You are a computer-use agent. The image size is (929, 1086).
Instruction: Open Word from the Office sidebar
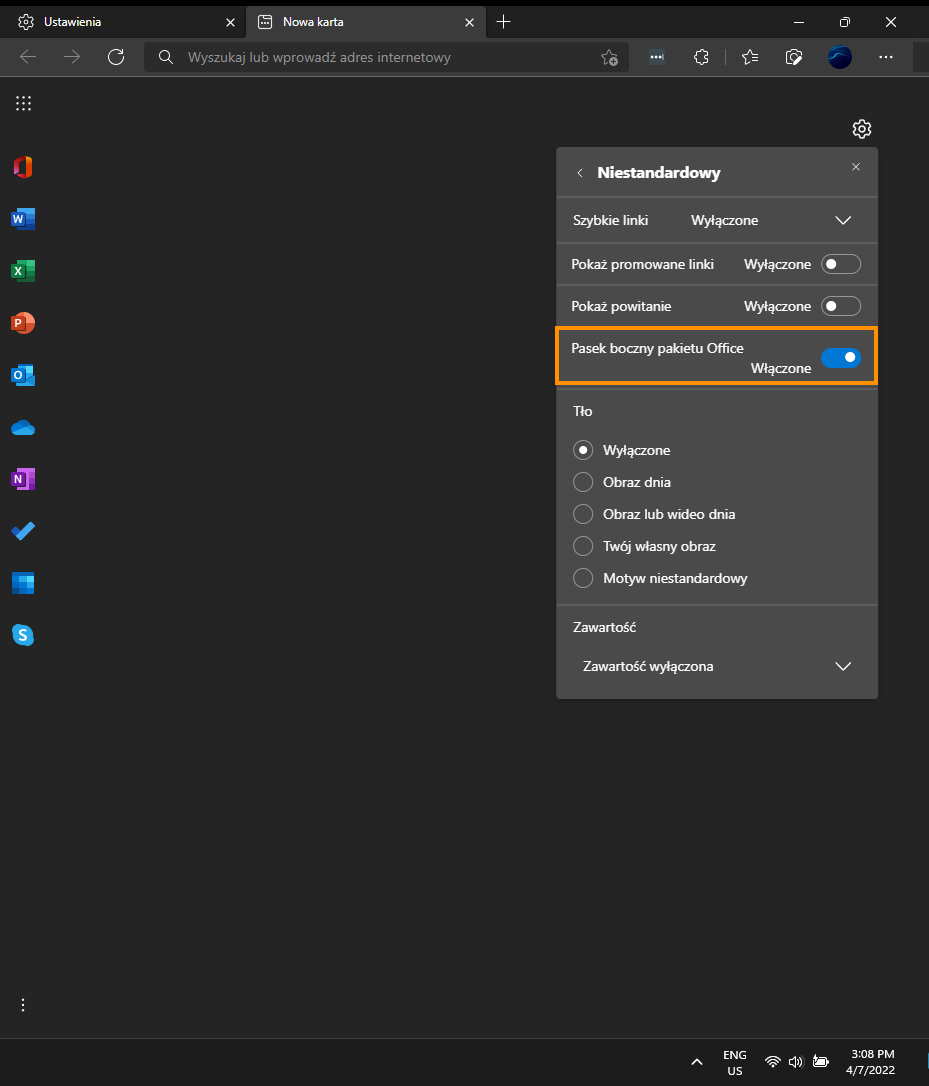23,219
